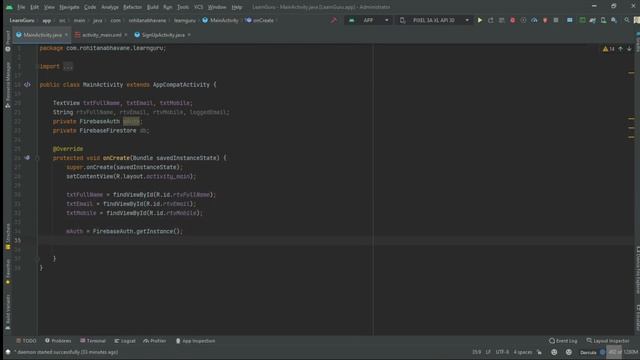Open the App Inspection tool window
Screen dimensions: 640x360
[196, 341]
